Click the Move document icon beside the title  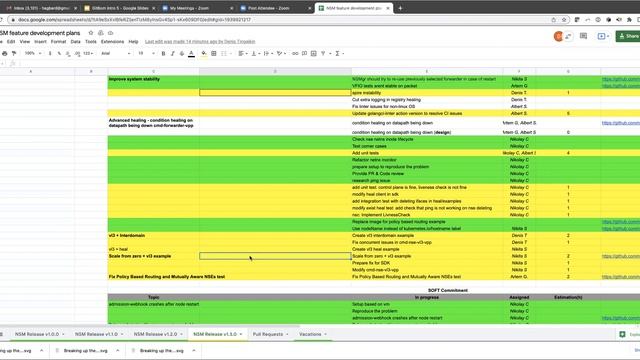pos(100,33)
